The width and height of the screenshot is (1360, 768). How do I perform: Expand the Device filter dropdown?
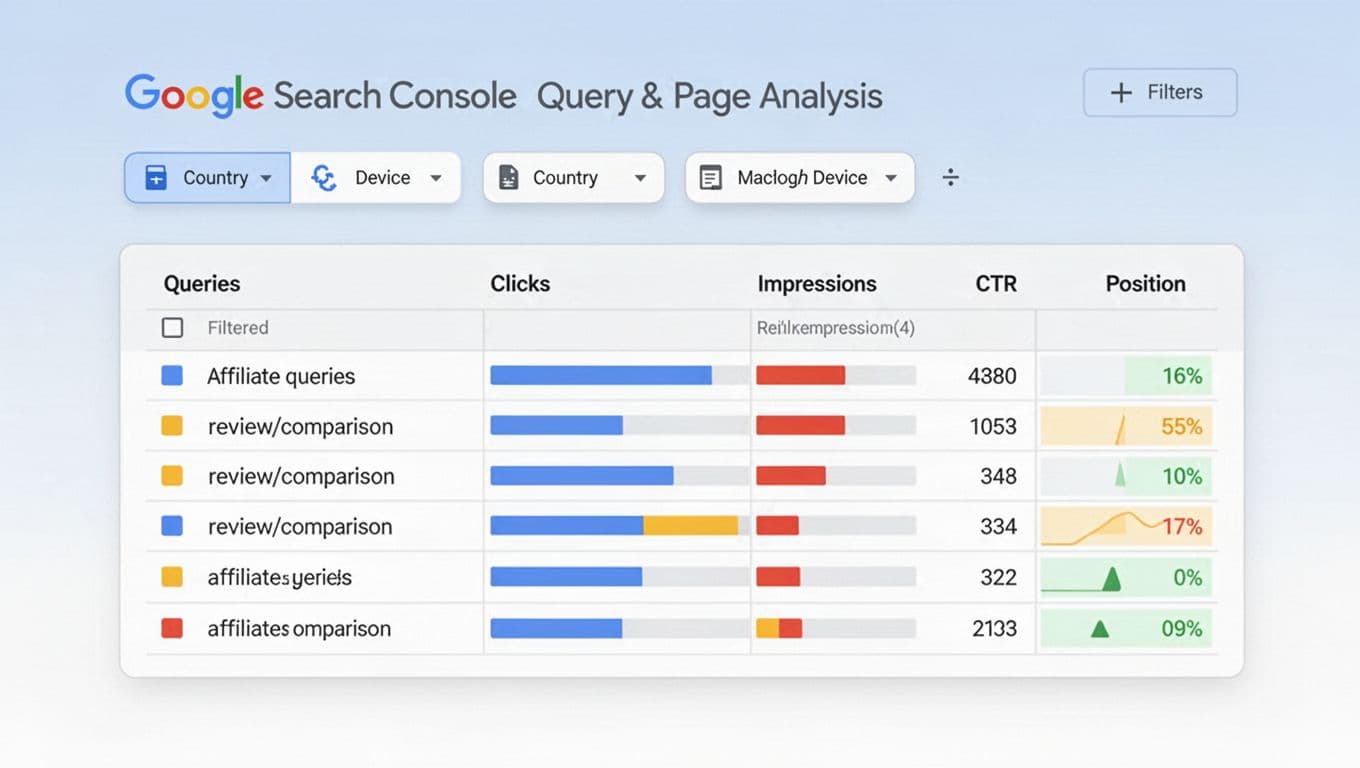tap(436, 177)
